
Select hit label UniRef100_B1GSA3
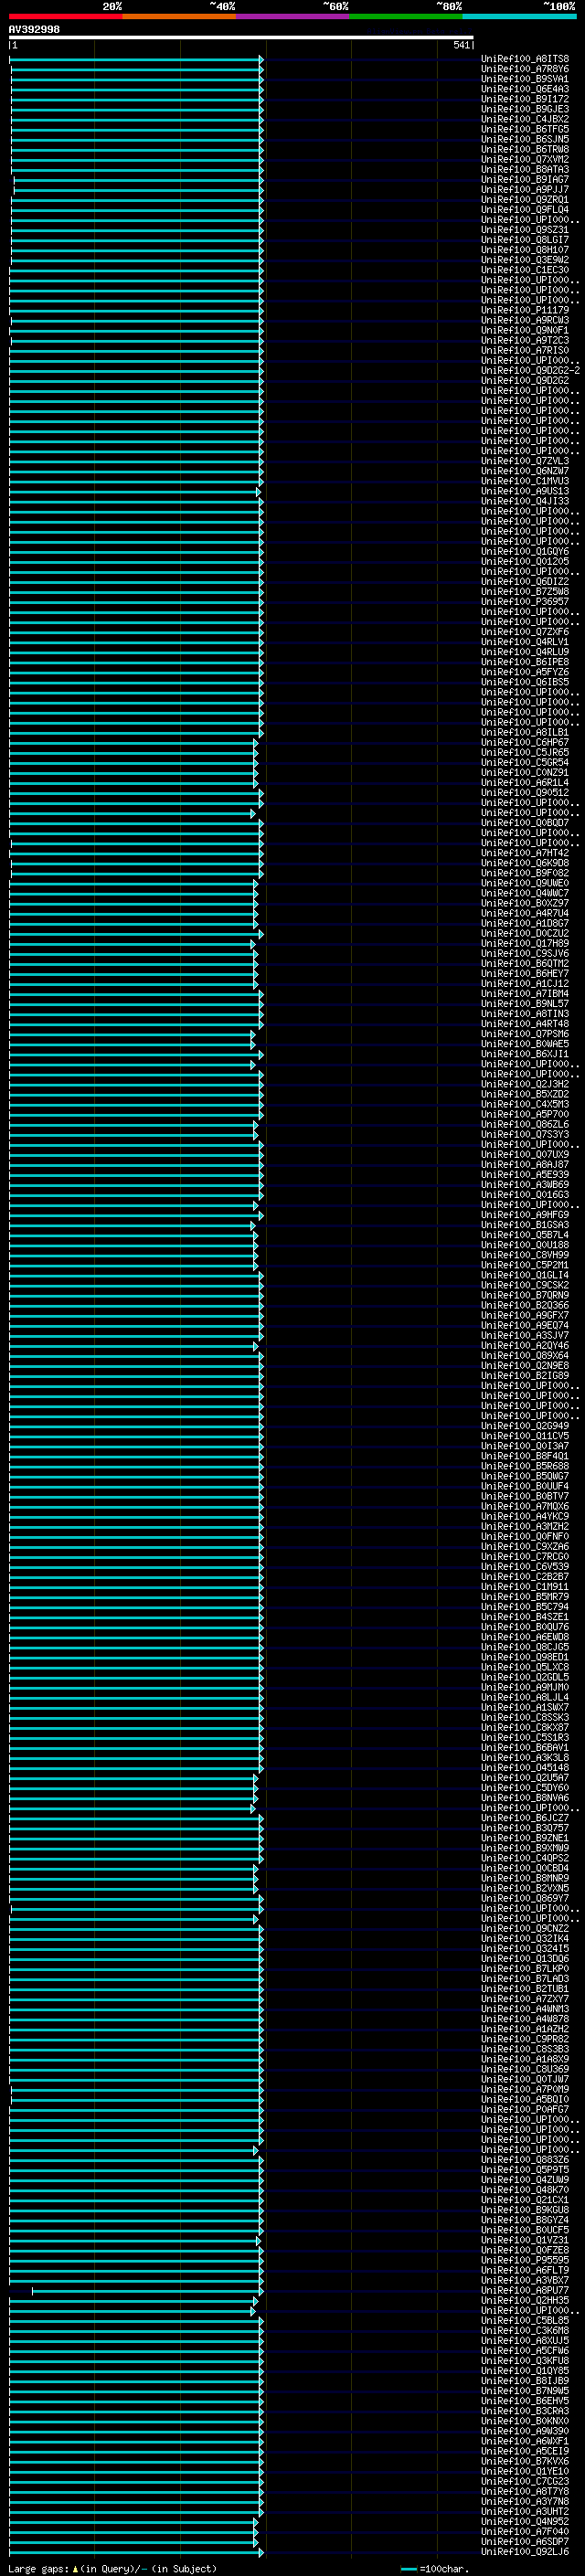(525, 1225)
